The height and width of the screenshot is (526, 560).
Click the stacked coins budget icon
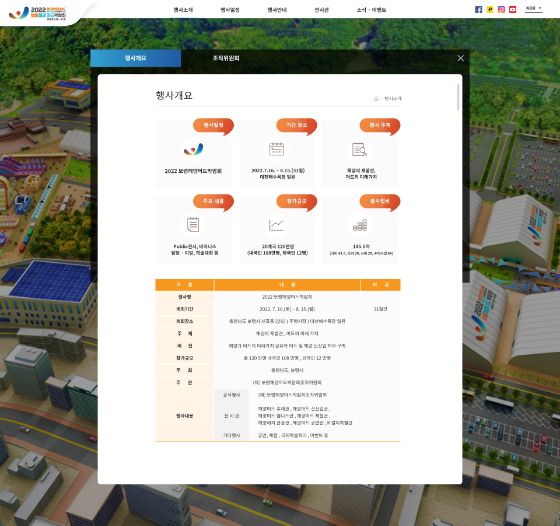[360, 225]
